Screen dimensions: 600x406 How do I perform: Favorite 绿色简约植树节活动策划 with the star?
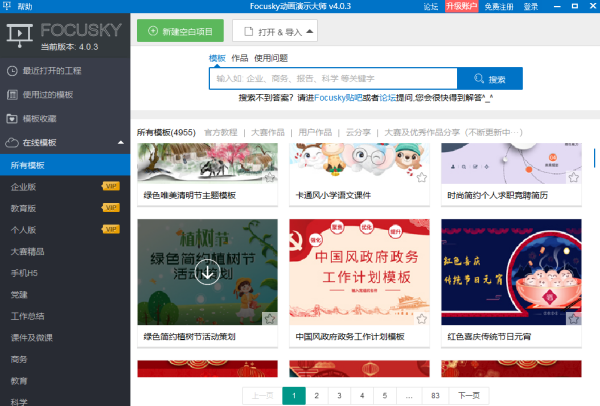pos(270,319)
